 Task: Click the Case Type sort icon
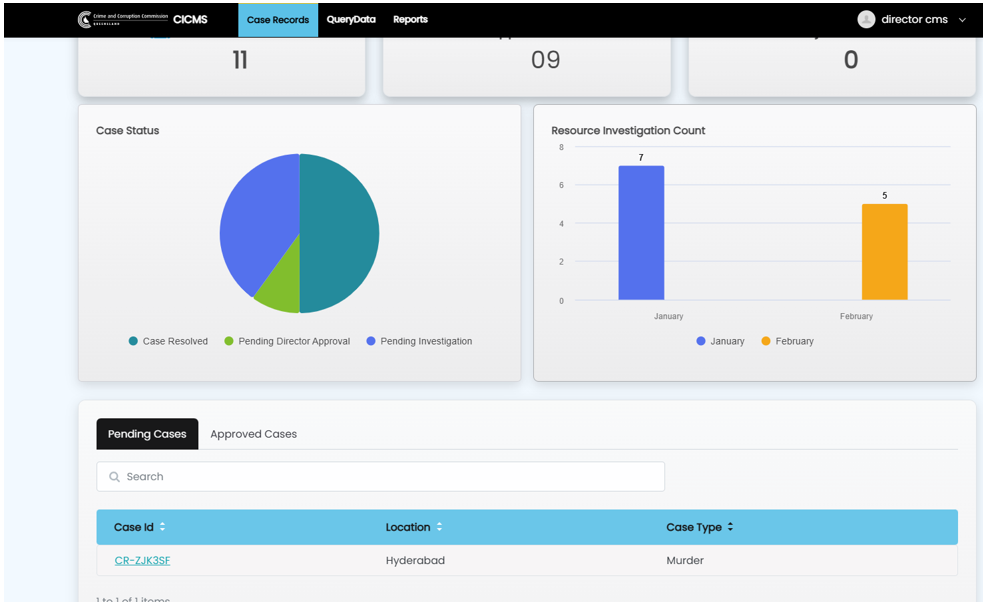point(730,527)
